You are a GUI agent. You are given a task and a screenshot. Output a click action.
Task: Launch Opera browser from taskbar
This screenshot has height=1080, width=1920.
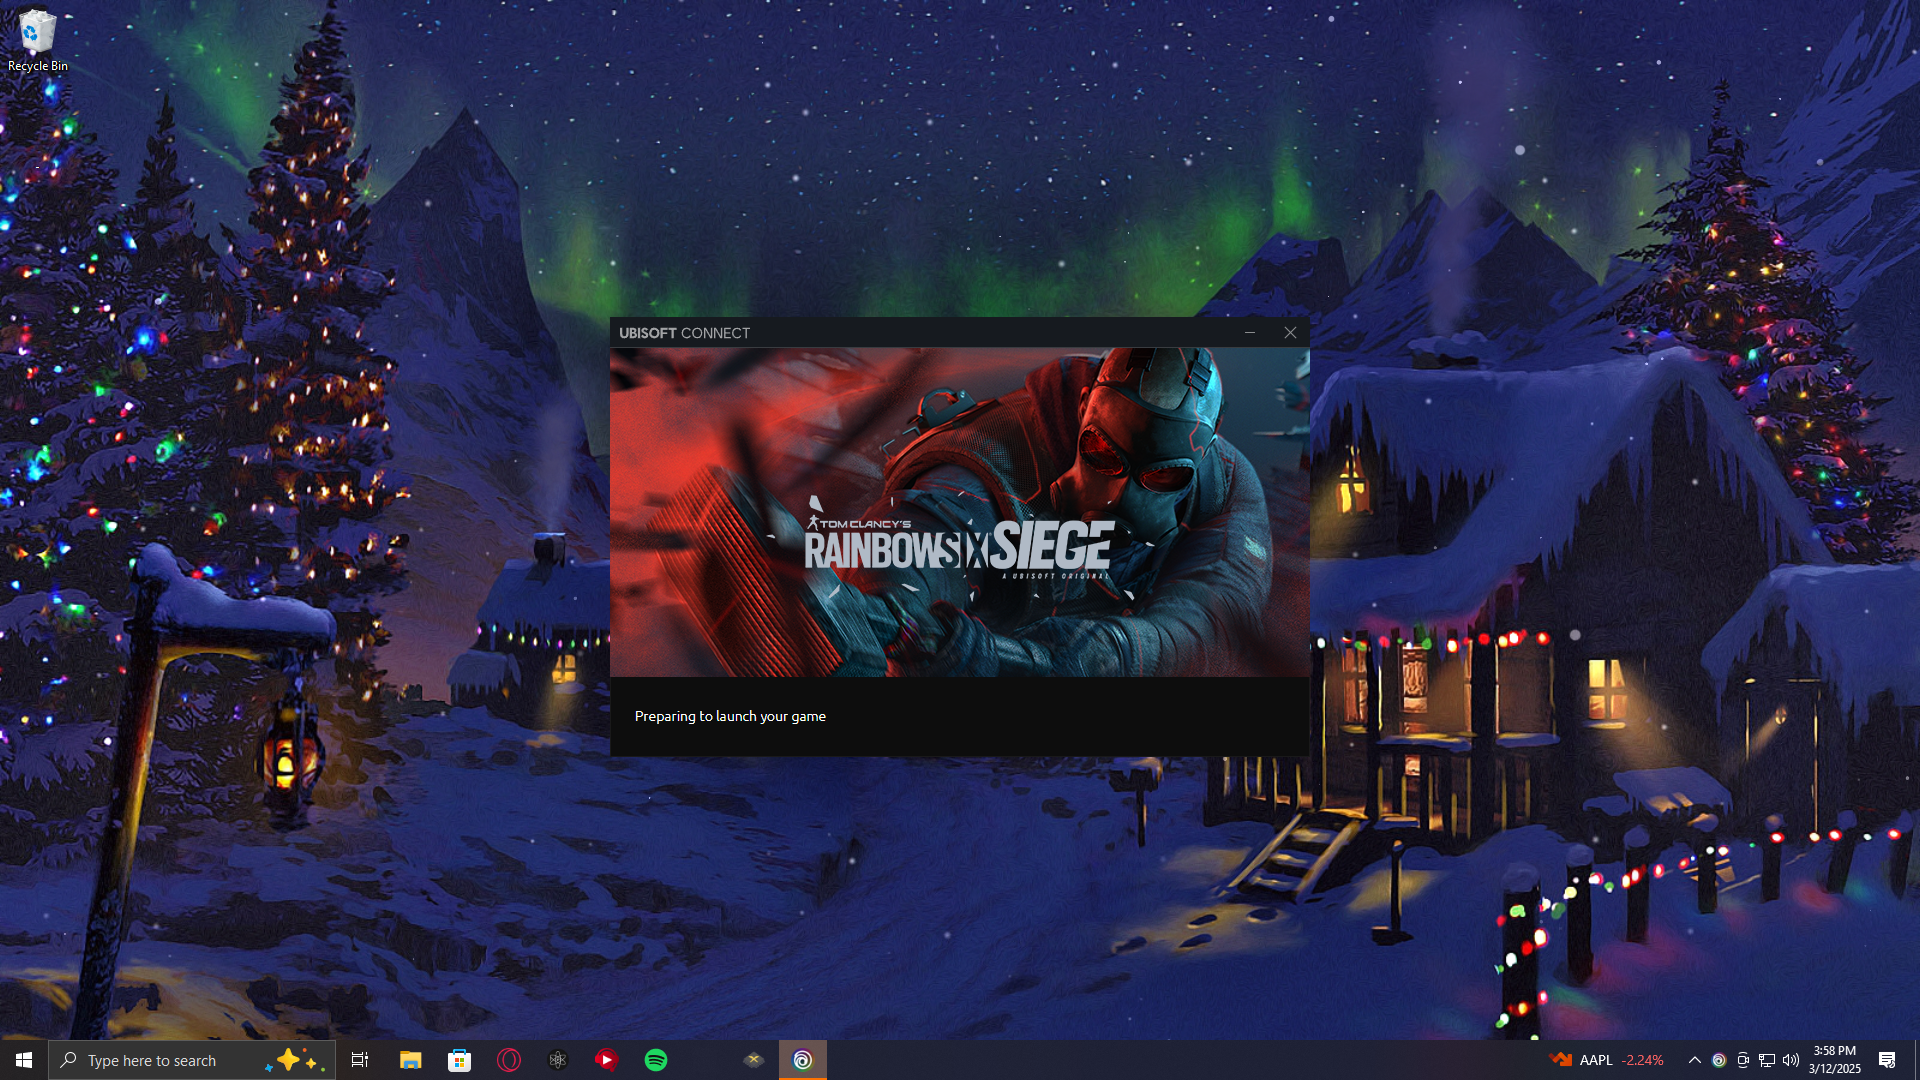509,1060
